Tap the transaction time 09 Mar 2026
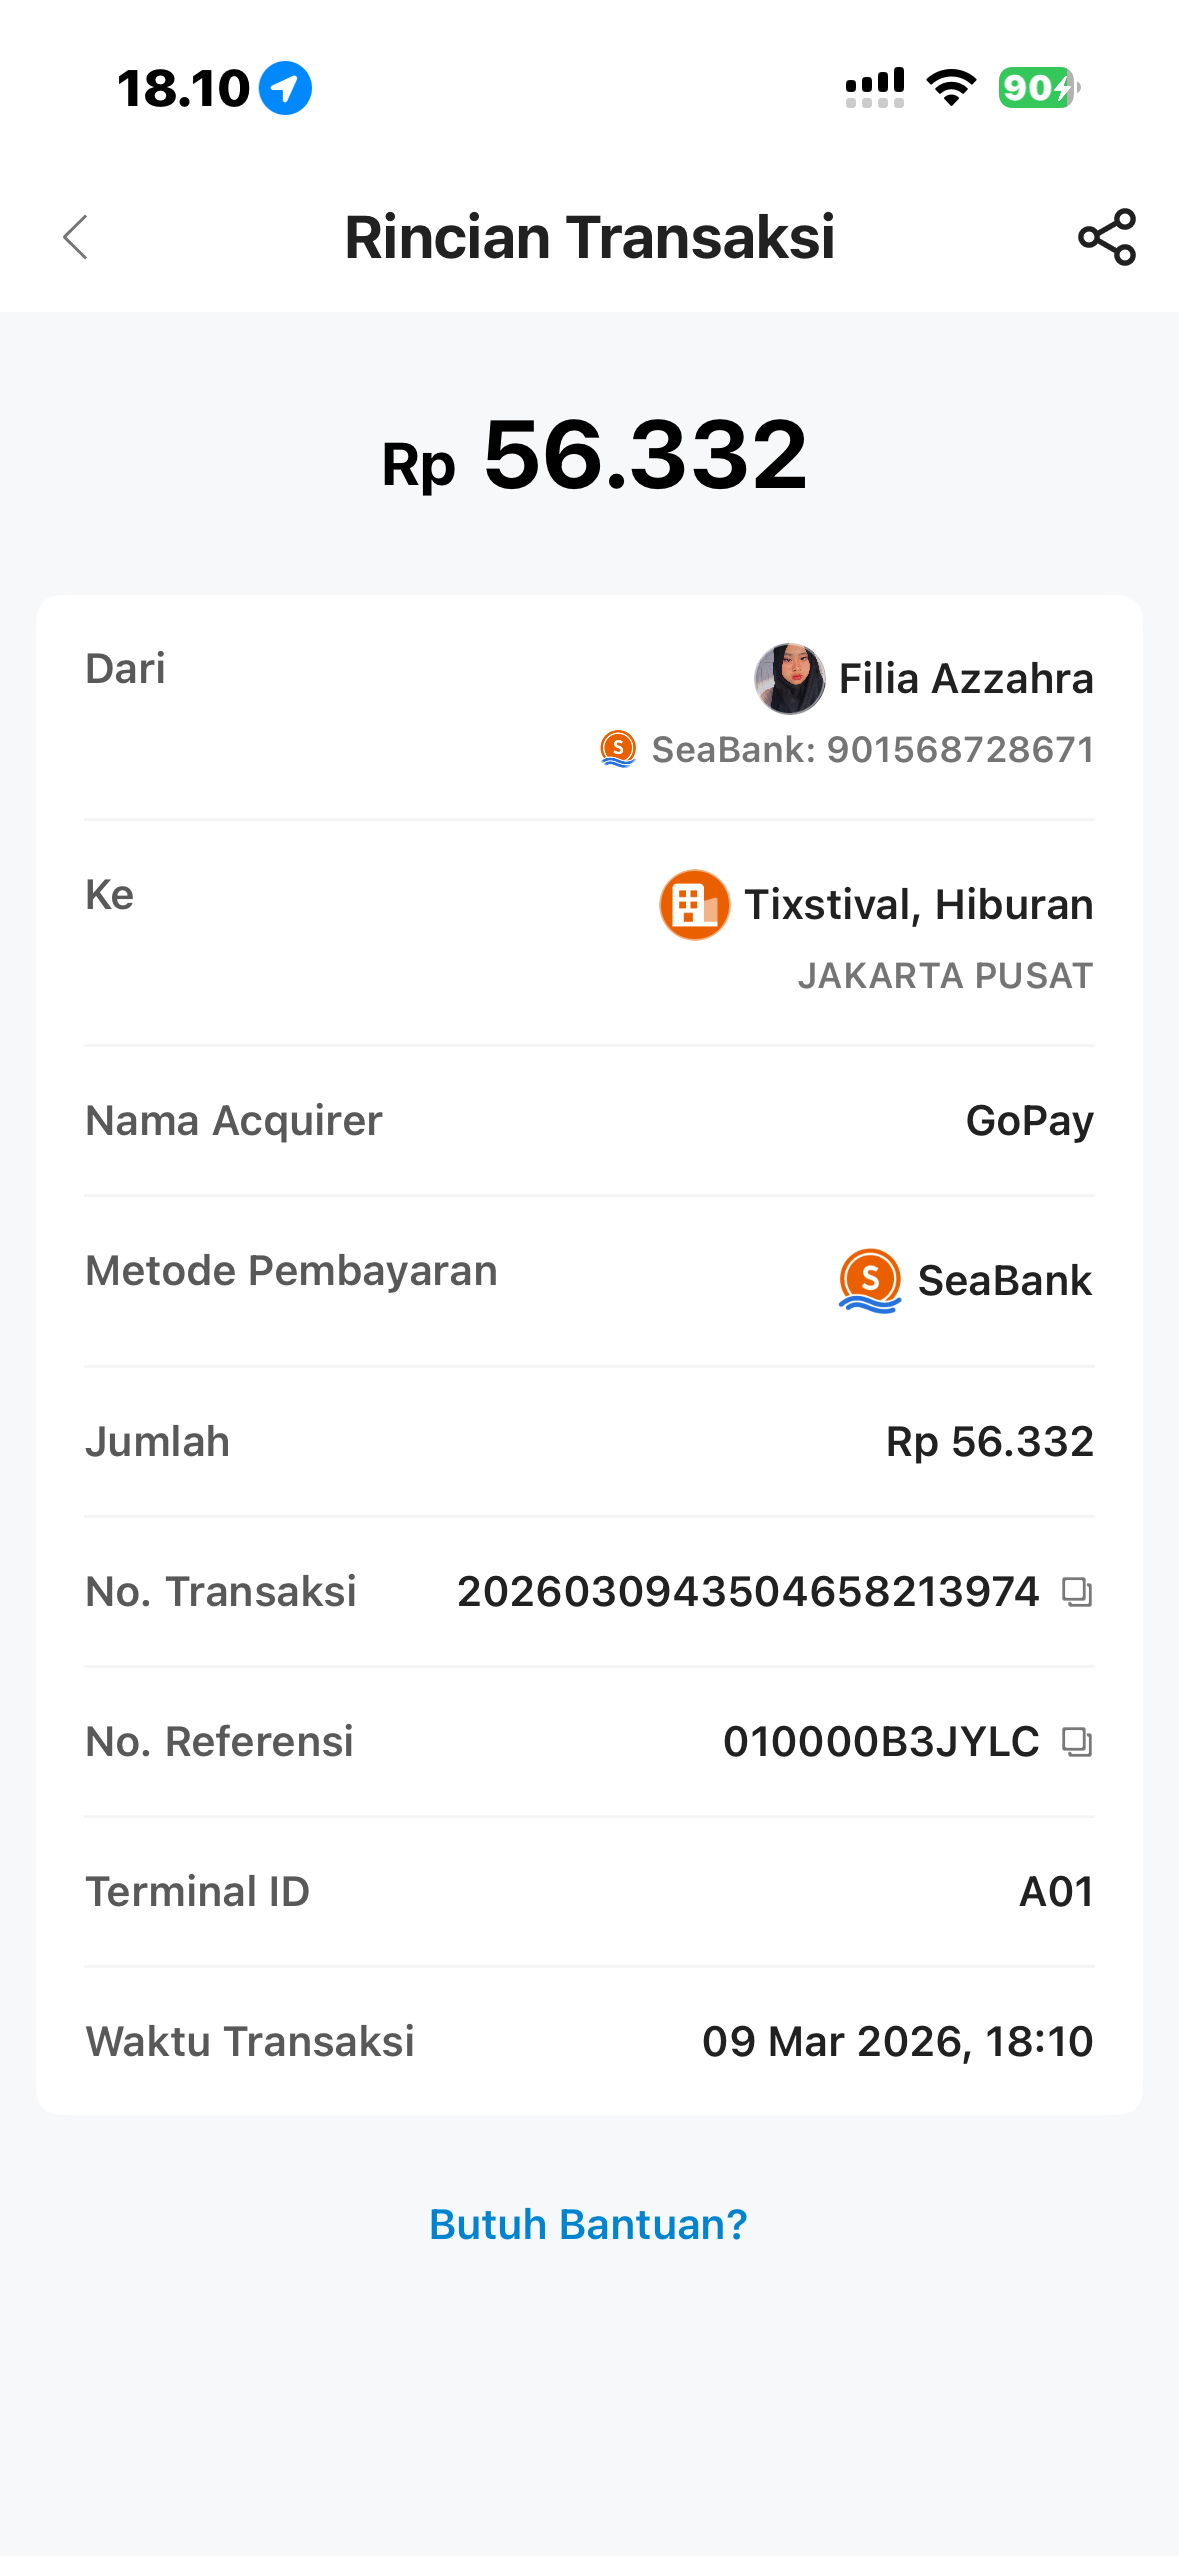The height and width of the screenshot is (2556, 1179). (897, 2042)
